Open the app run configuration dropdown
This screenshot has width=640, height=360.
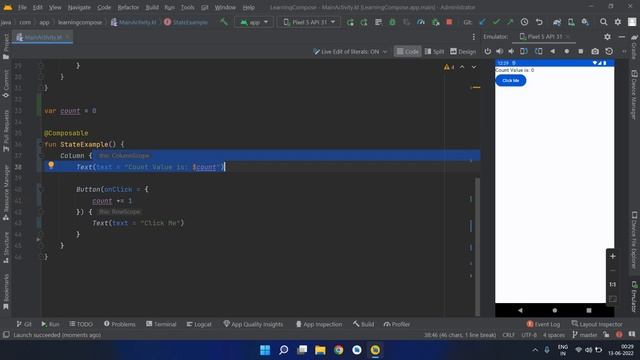point(254,22)
